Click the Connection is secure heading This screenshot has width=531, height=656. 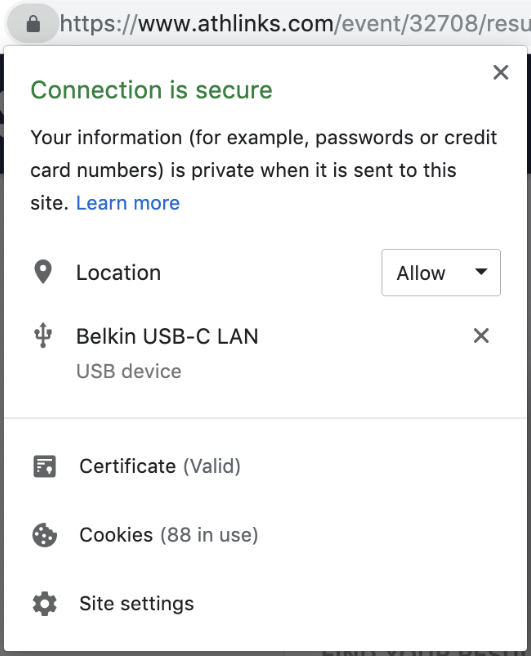click(151, 90)
